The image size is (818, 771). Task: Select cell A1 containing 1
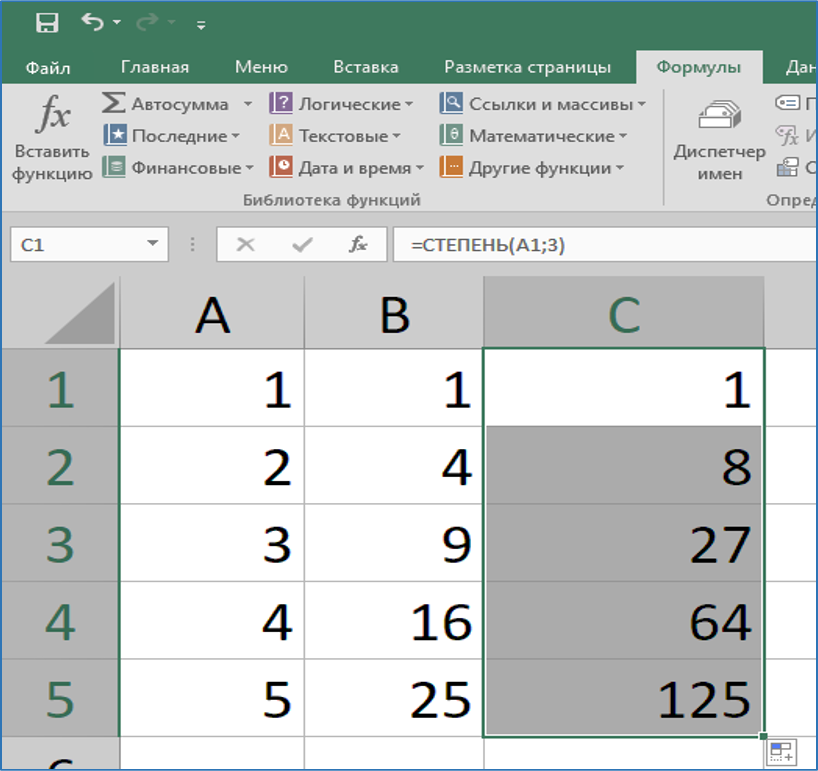[x=212, y=388]
